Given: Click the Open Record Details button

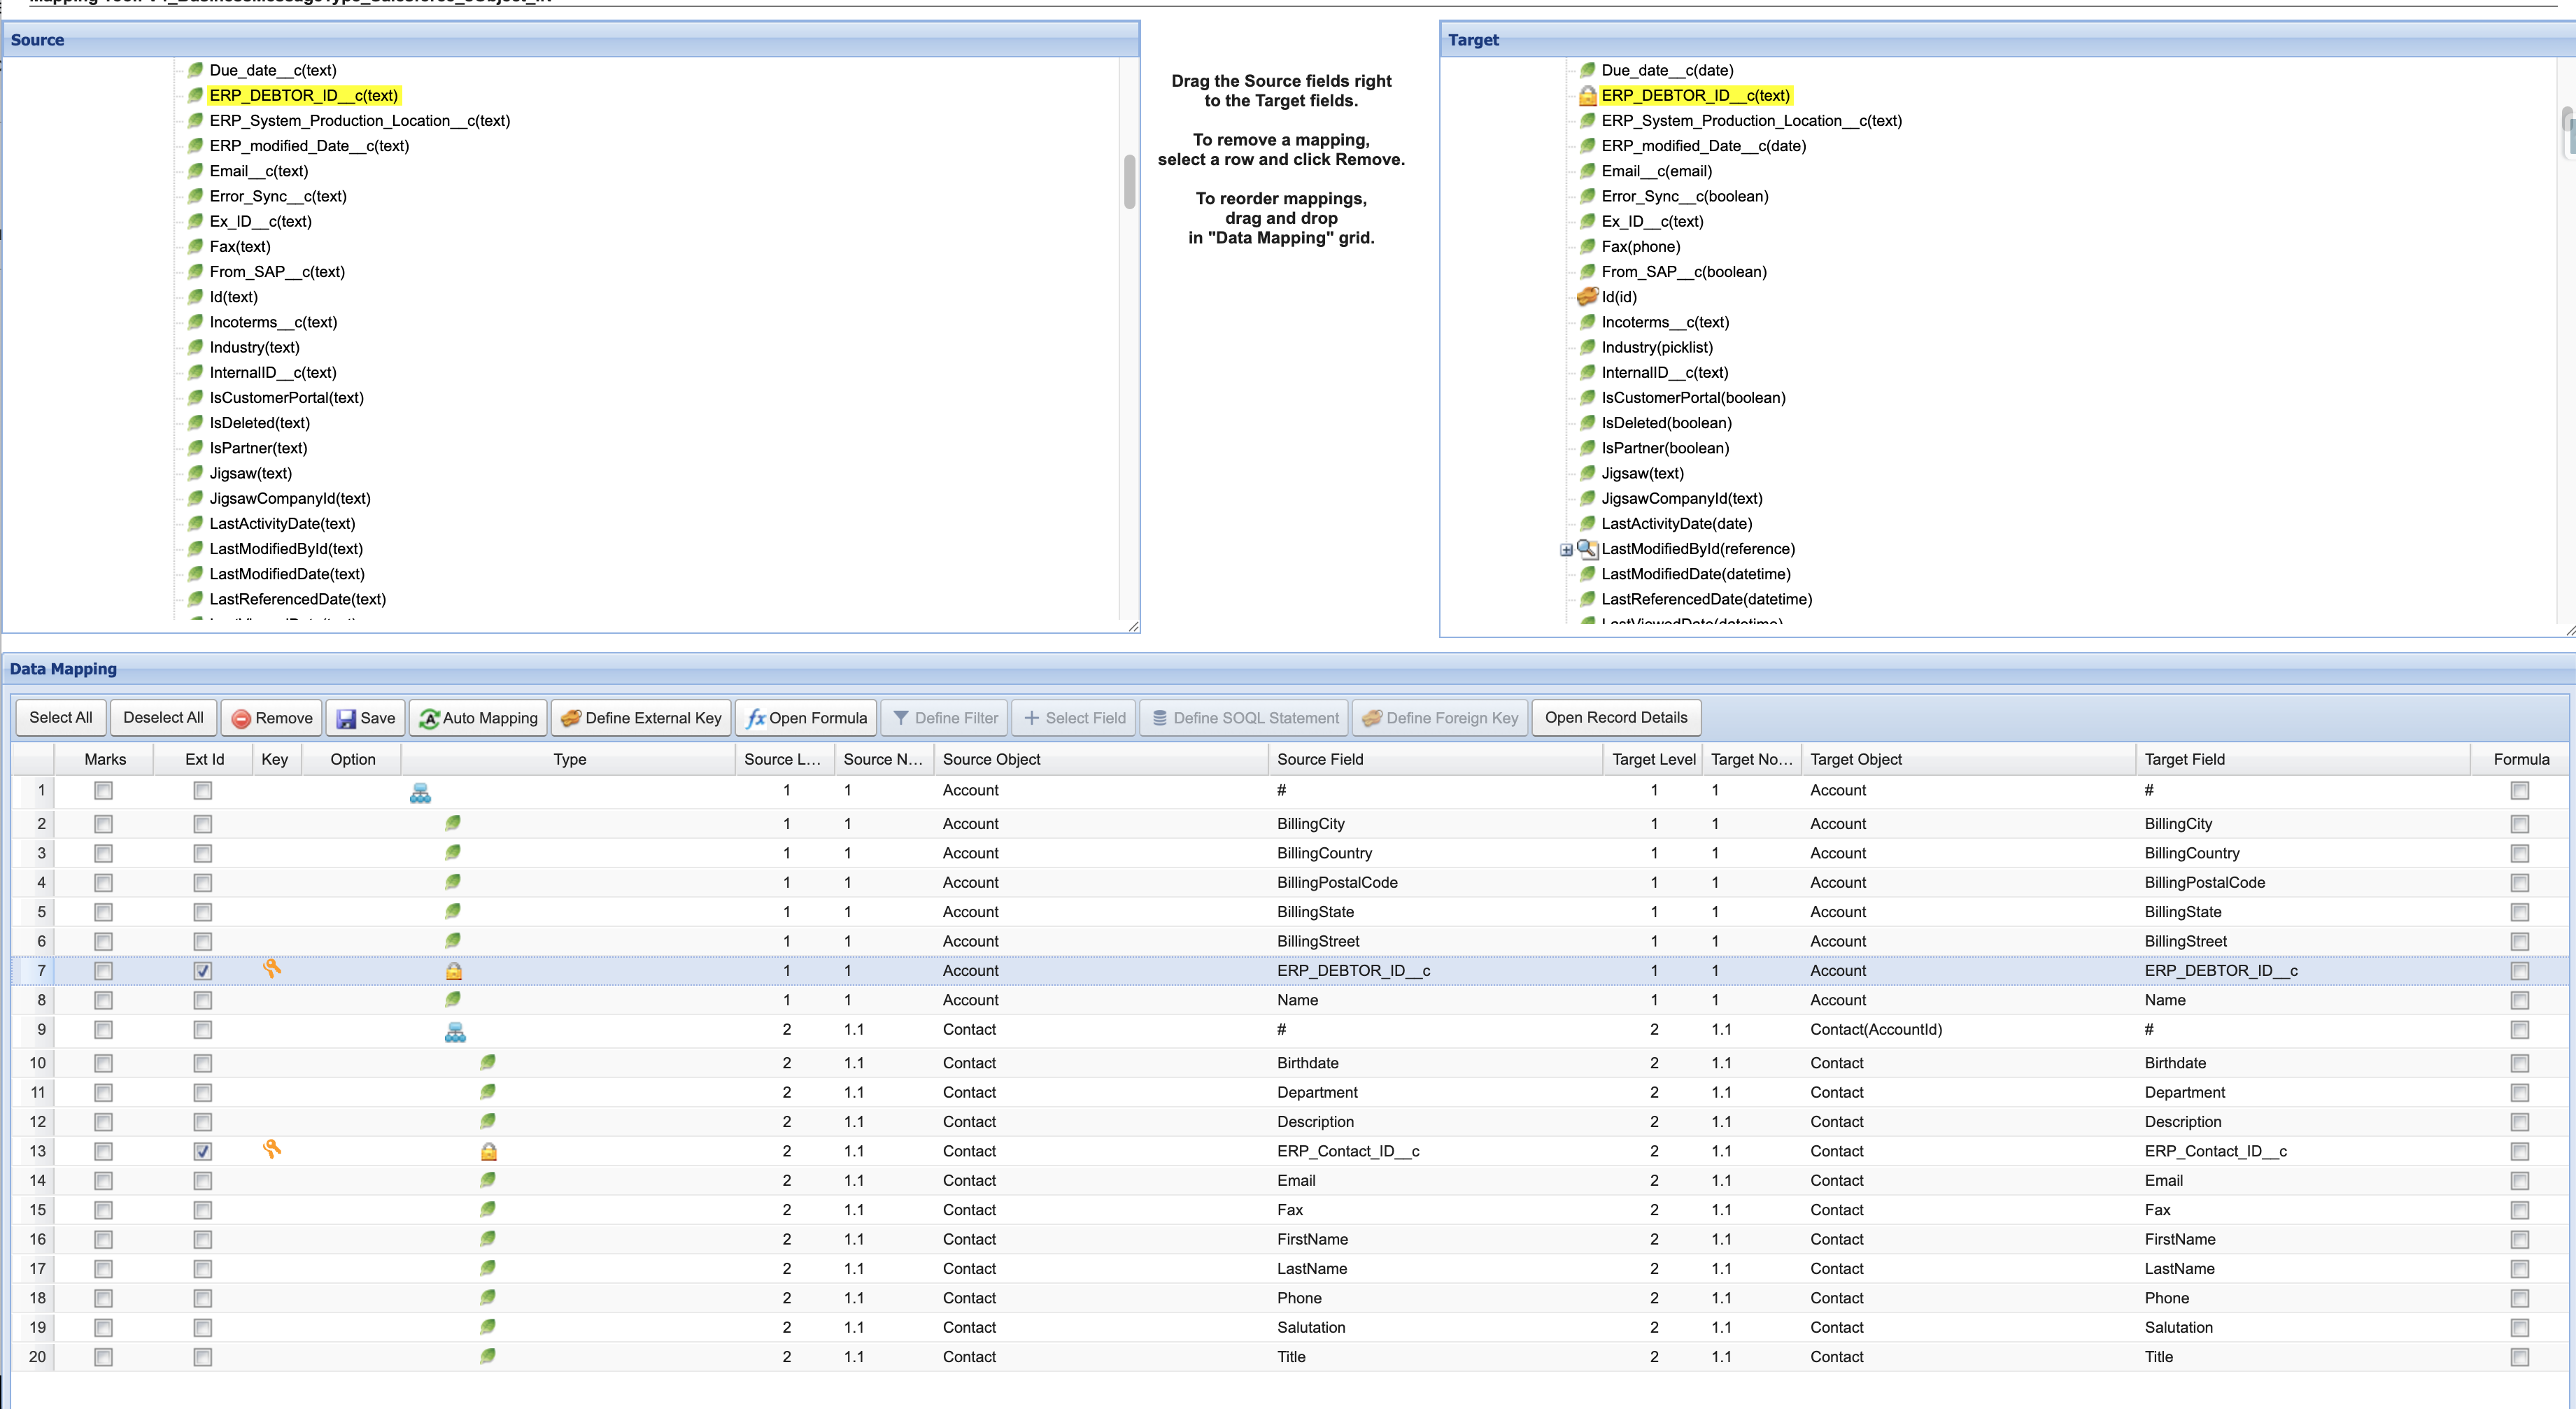Looking at the screenshot, I should (1614, 718).
